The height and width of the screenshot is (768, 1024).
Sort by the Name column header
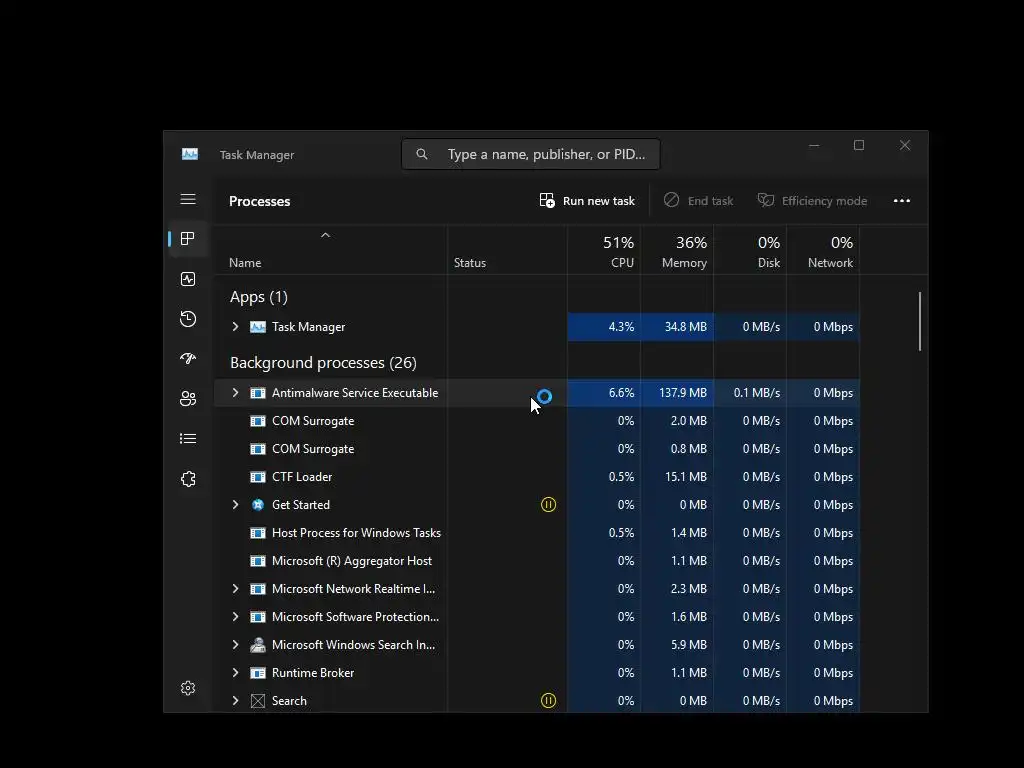coord(330,250)
